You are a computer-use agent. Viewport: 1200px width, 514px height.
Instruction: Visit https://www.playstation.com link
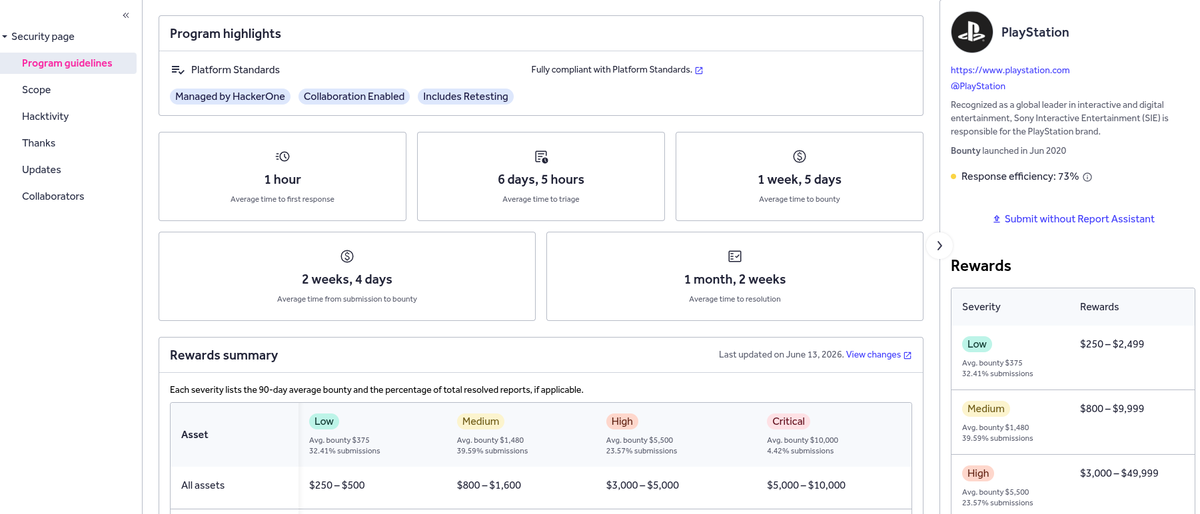point(1010,70)
